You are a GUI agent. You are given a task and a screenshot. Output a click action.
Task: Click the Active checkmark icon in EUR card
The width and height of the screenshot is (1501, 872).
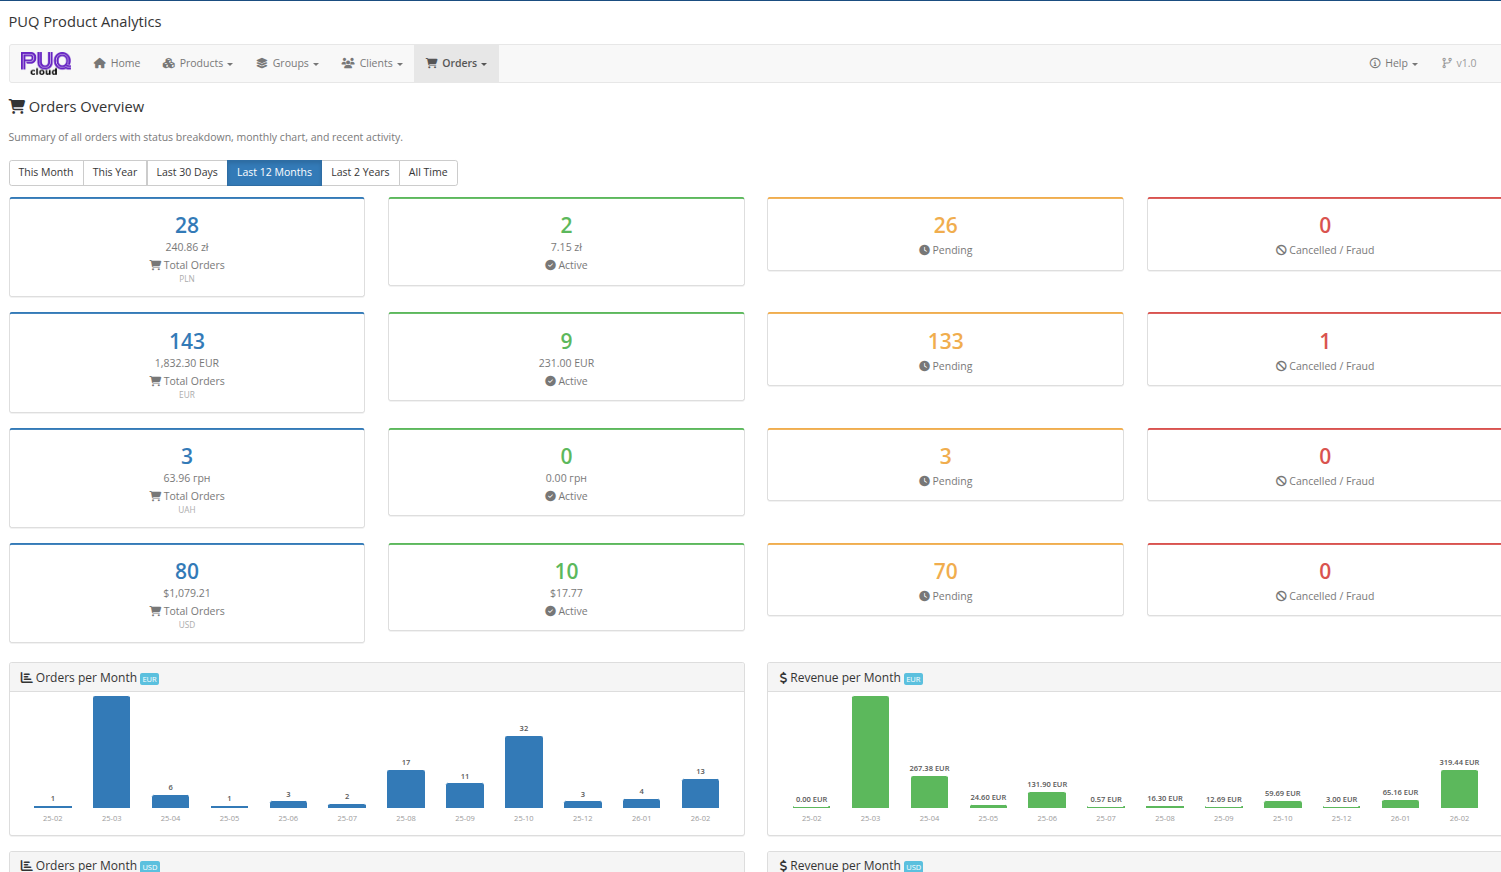[x=550, y=381]
